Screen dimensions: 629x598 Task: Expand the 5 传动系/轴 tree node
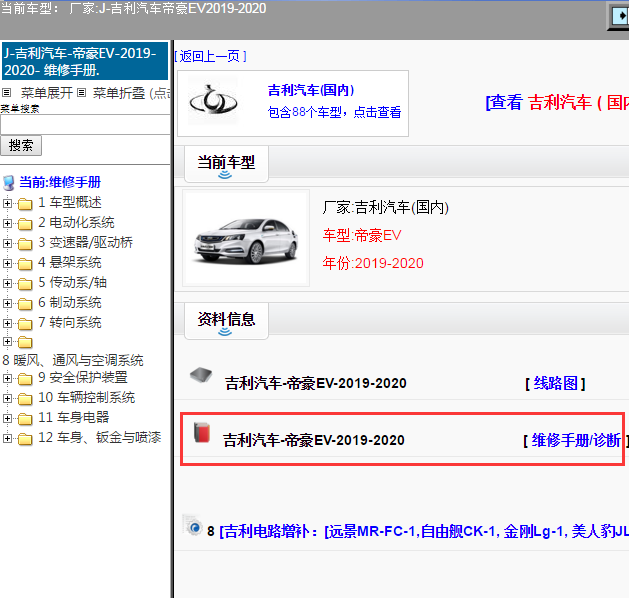click(x=7, y=283)
